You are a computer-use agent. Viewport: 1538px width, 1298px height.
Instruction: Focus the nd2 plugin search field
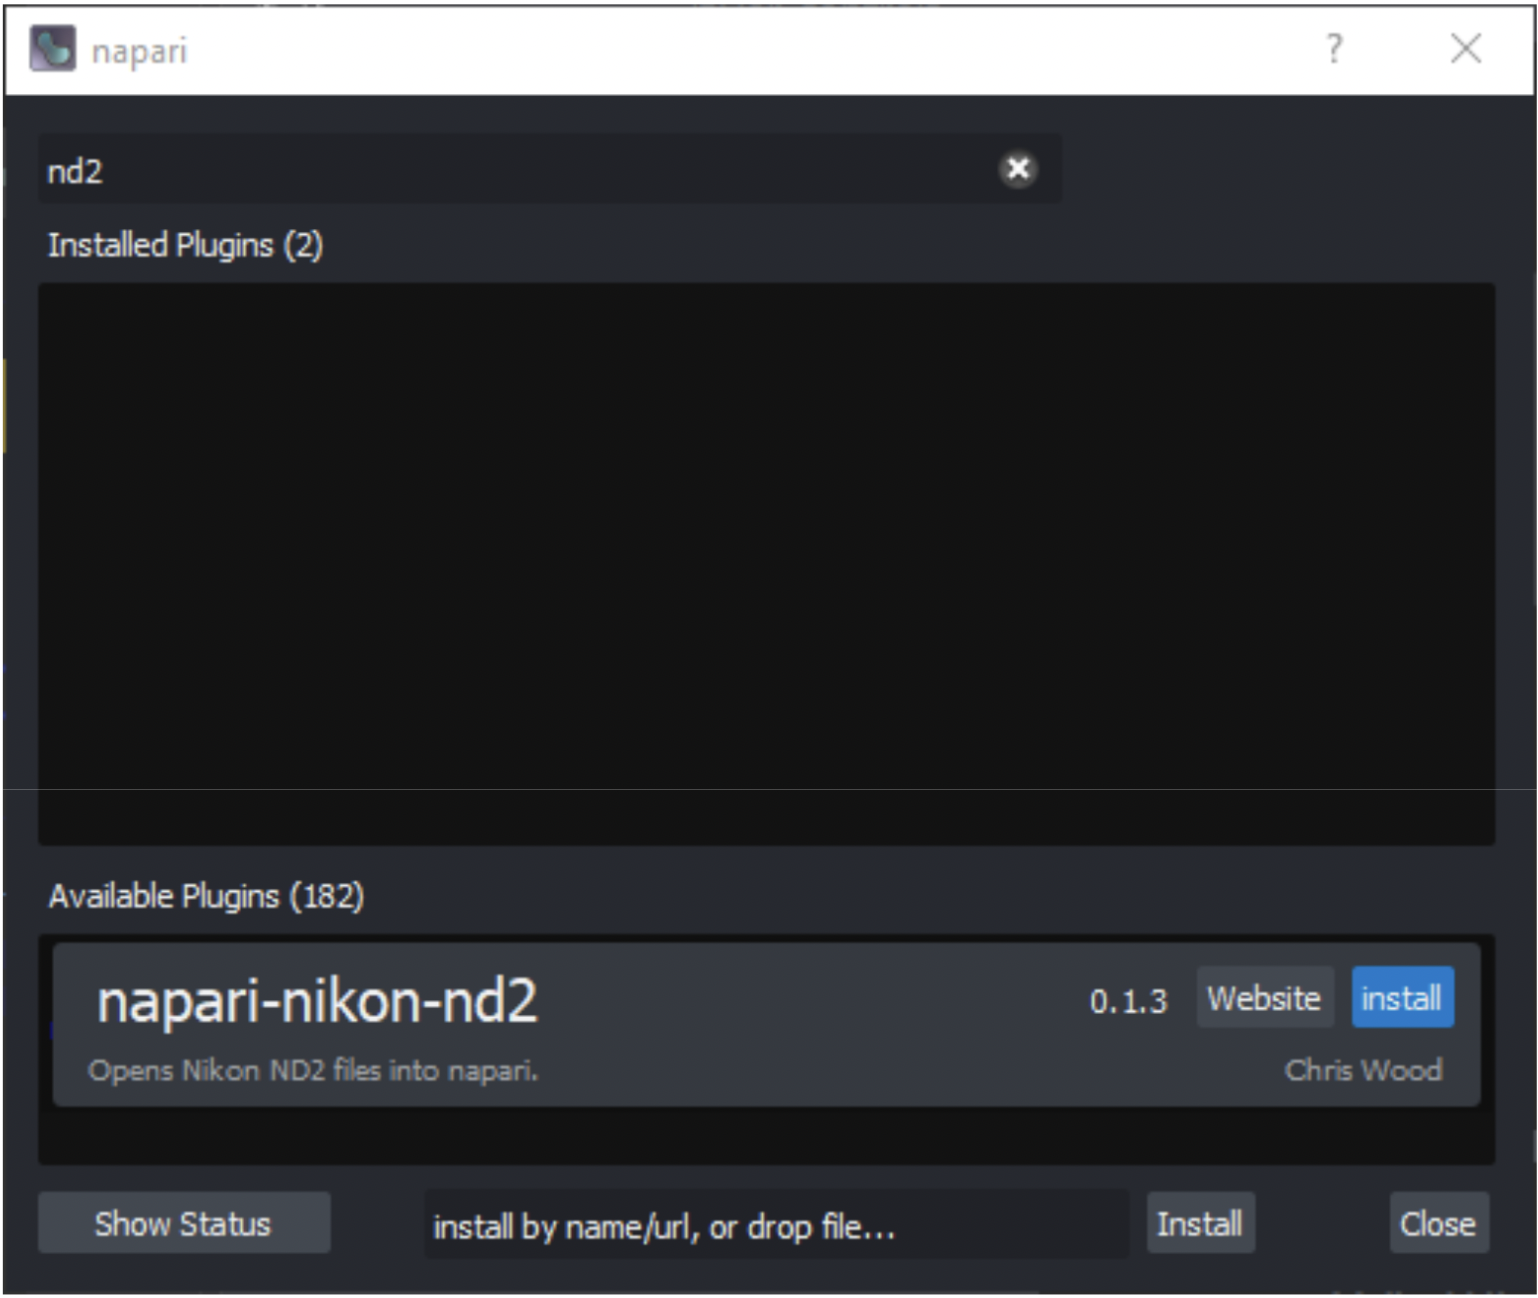tap(549, 169)
